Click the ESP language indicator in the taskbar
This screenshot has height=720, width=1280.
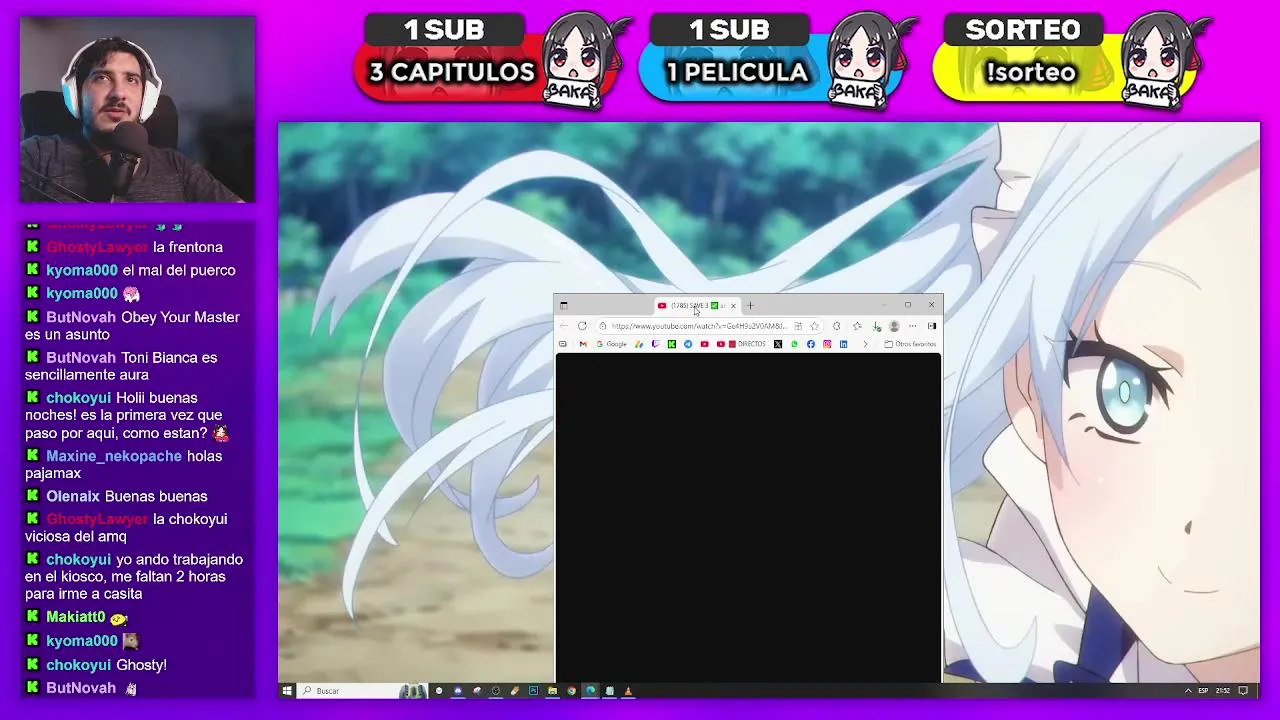pos(1205,690)
